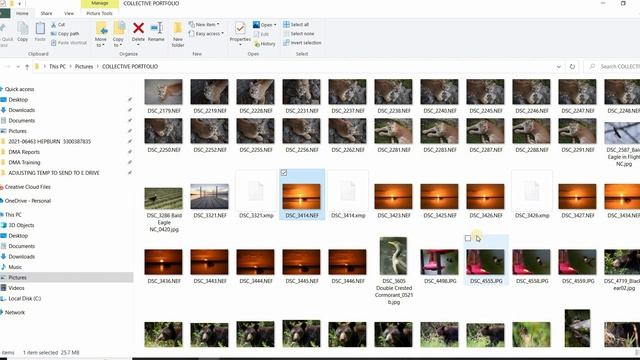The height and width of the screenshot is (360, 640).
Task: Switch to the Home ribbon tab
Action: point(22,13)
